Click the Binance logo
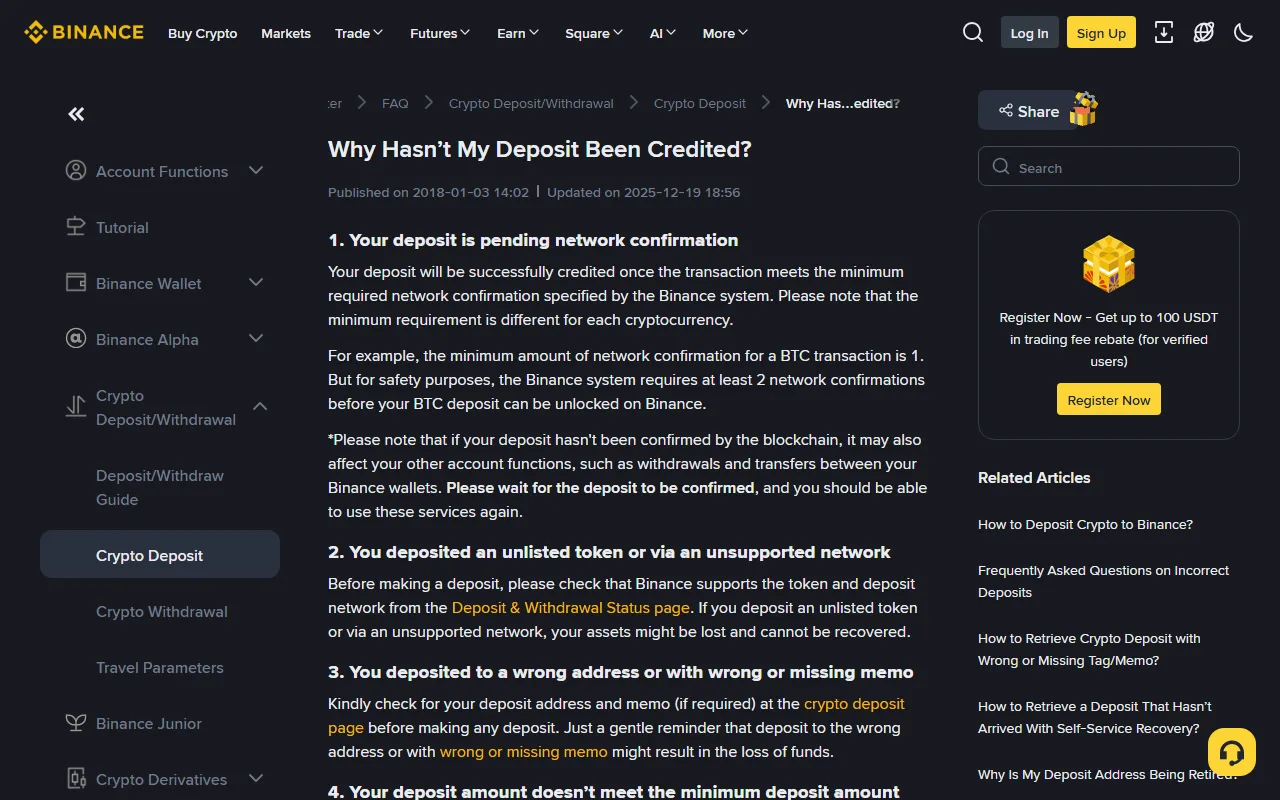 [x=84, y=32]
